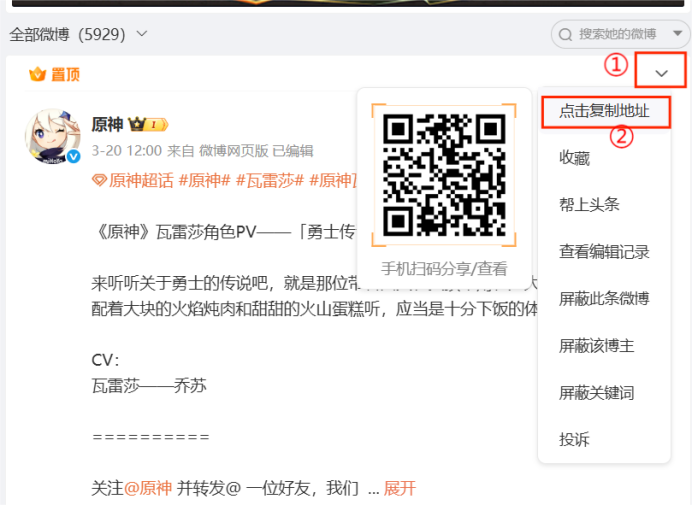Open the search box dropdown arrow

(x=678, y=33)
